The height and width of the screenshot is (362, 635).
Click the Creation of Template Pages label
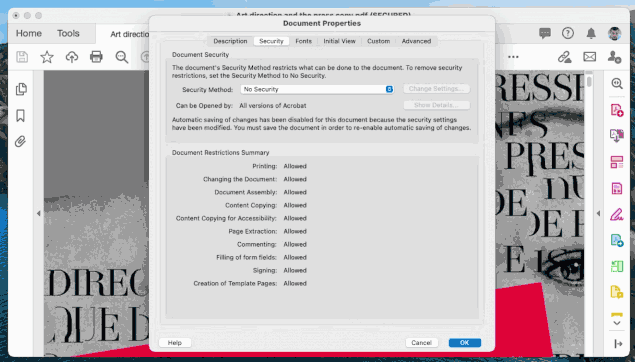(235, 283)
